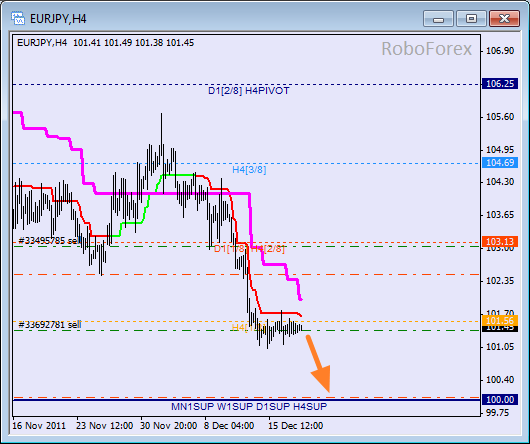Click MN1SUP W1SUP D1SUP H4SUP label
530x444 pixels.
tap(249, 406)
